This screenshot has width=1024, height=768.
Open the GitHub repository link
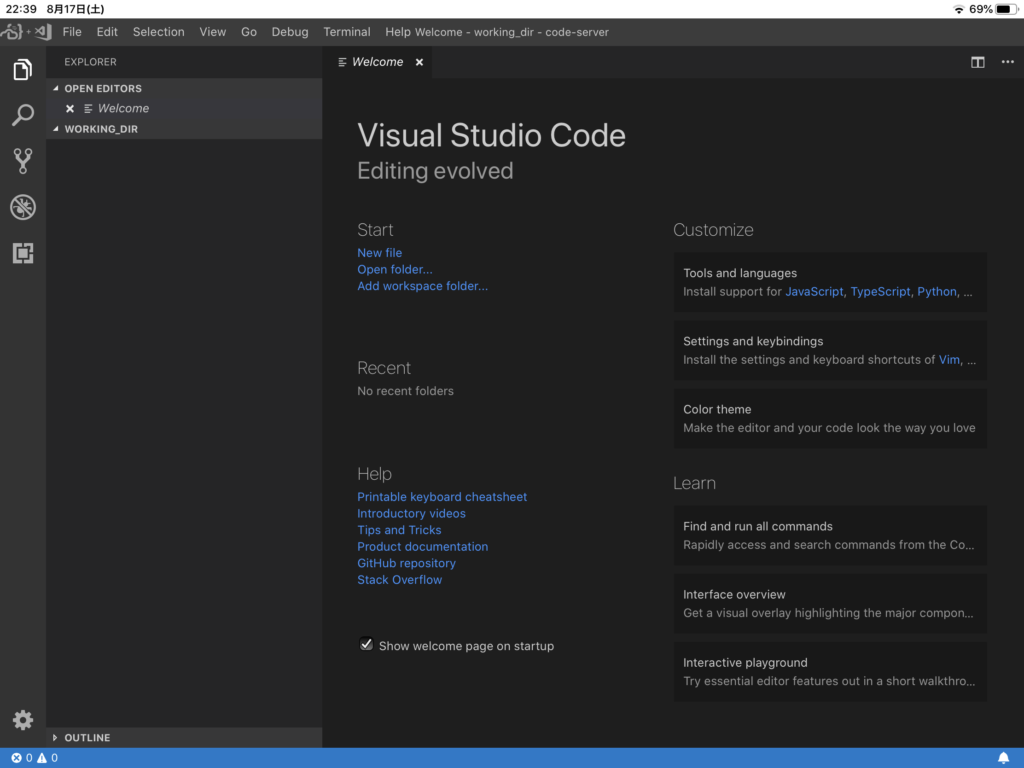click(x=406, y=563)
